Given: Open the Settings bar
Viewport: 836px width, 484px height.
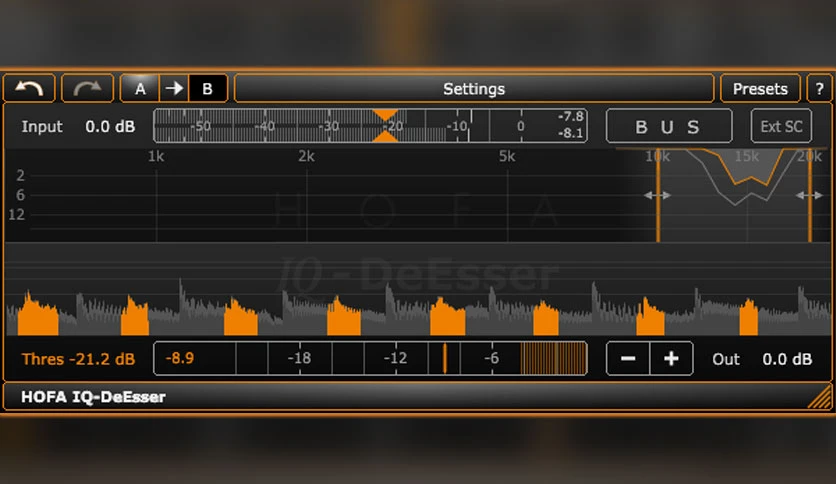Looking at the screenshot, I should 474,88.
